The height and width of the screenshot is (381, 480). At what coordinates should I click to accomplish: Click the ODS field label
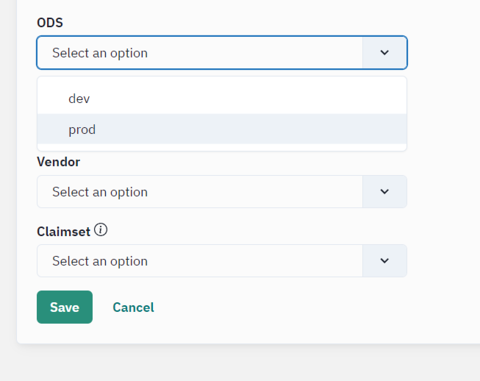(50, 23)
